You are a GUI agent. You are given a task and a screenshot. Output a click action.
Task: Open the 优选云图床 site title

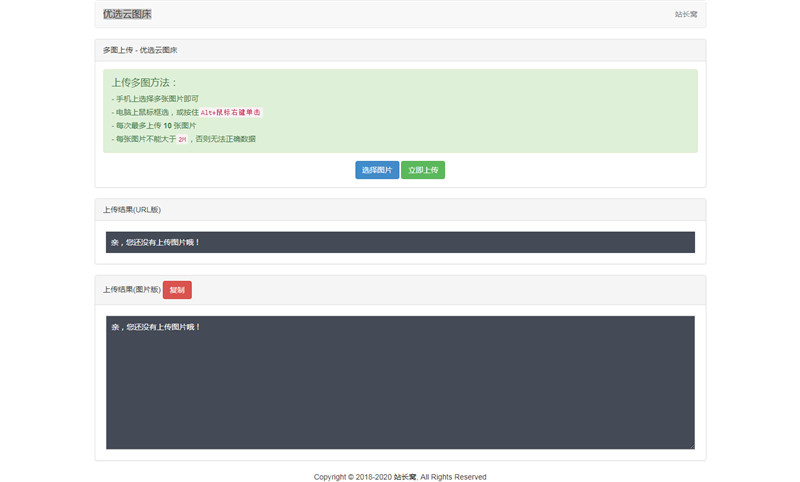127,14
